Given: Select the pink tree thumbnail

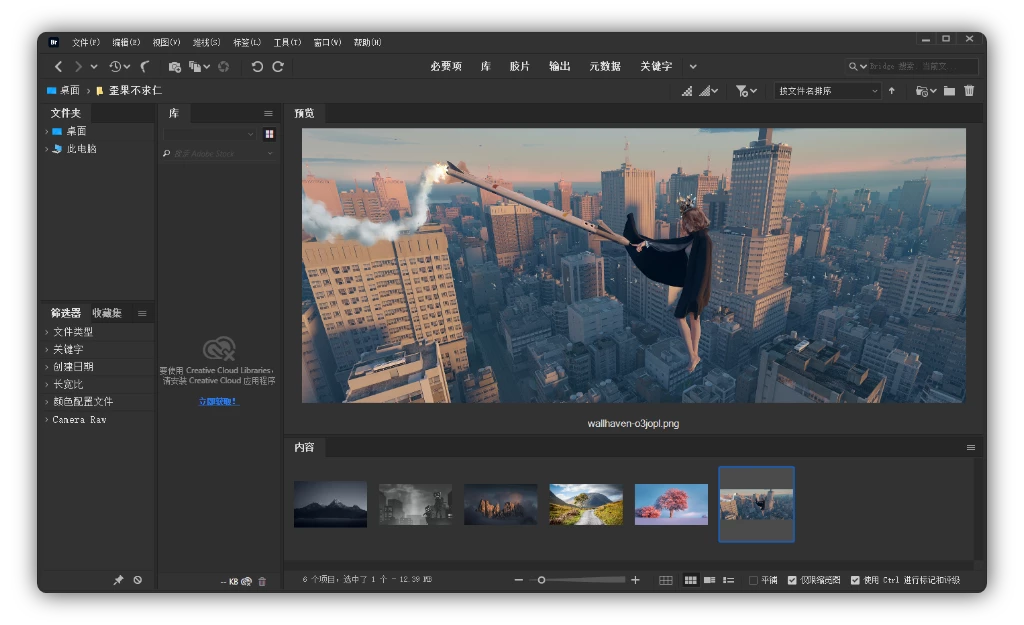Looking at the screenshot, I should pos(671,504).
